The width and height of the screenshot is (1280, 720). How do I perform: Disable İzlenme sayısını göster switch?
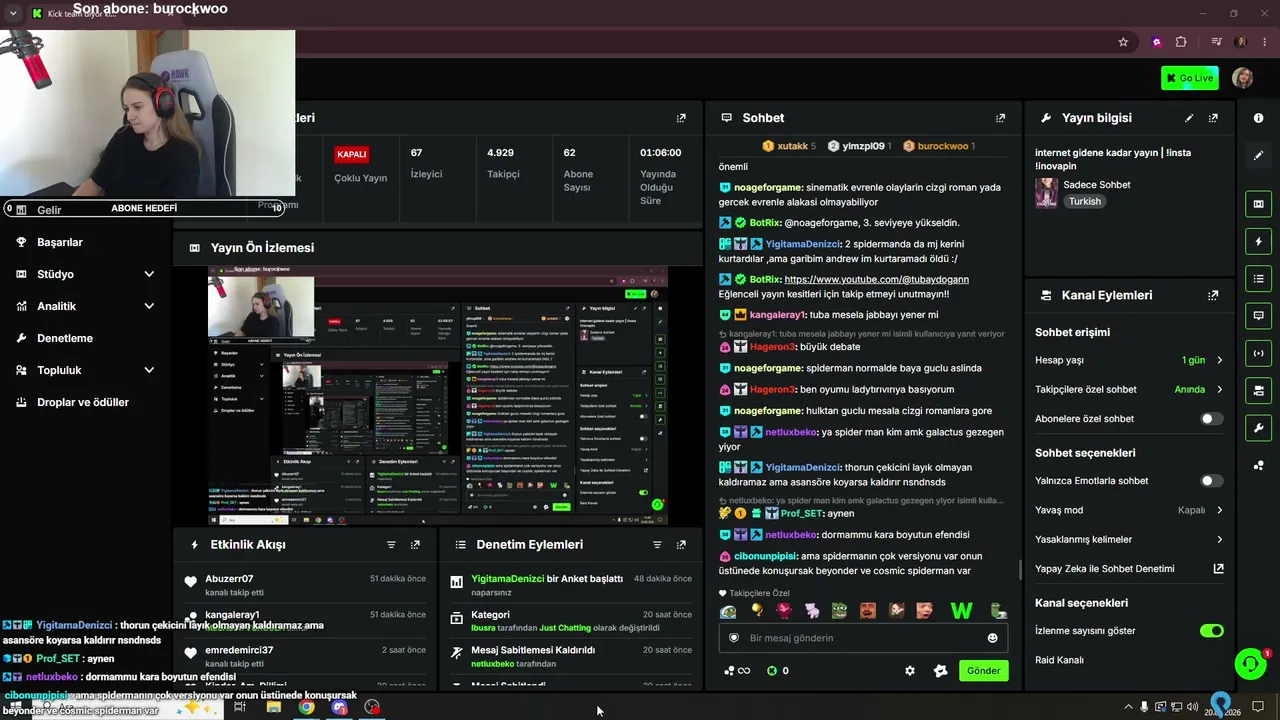[x=1211, y=631]
